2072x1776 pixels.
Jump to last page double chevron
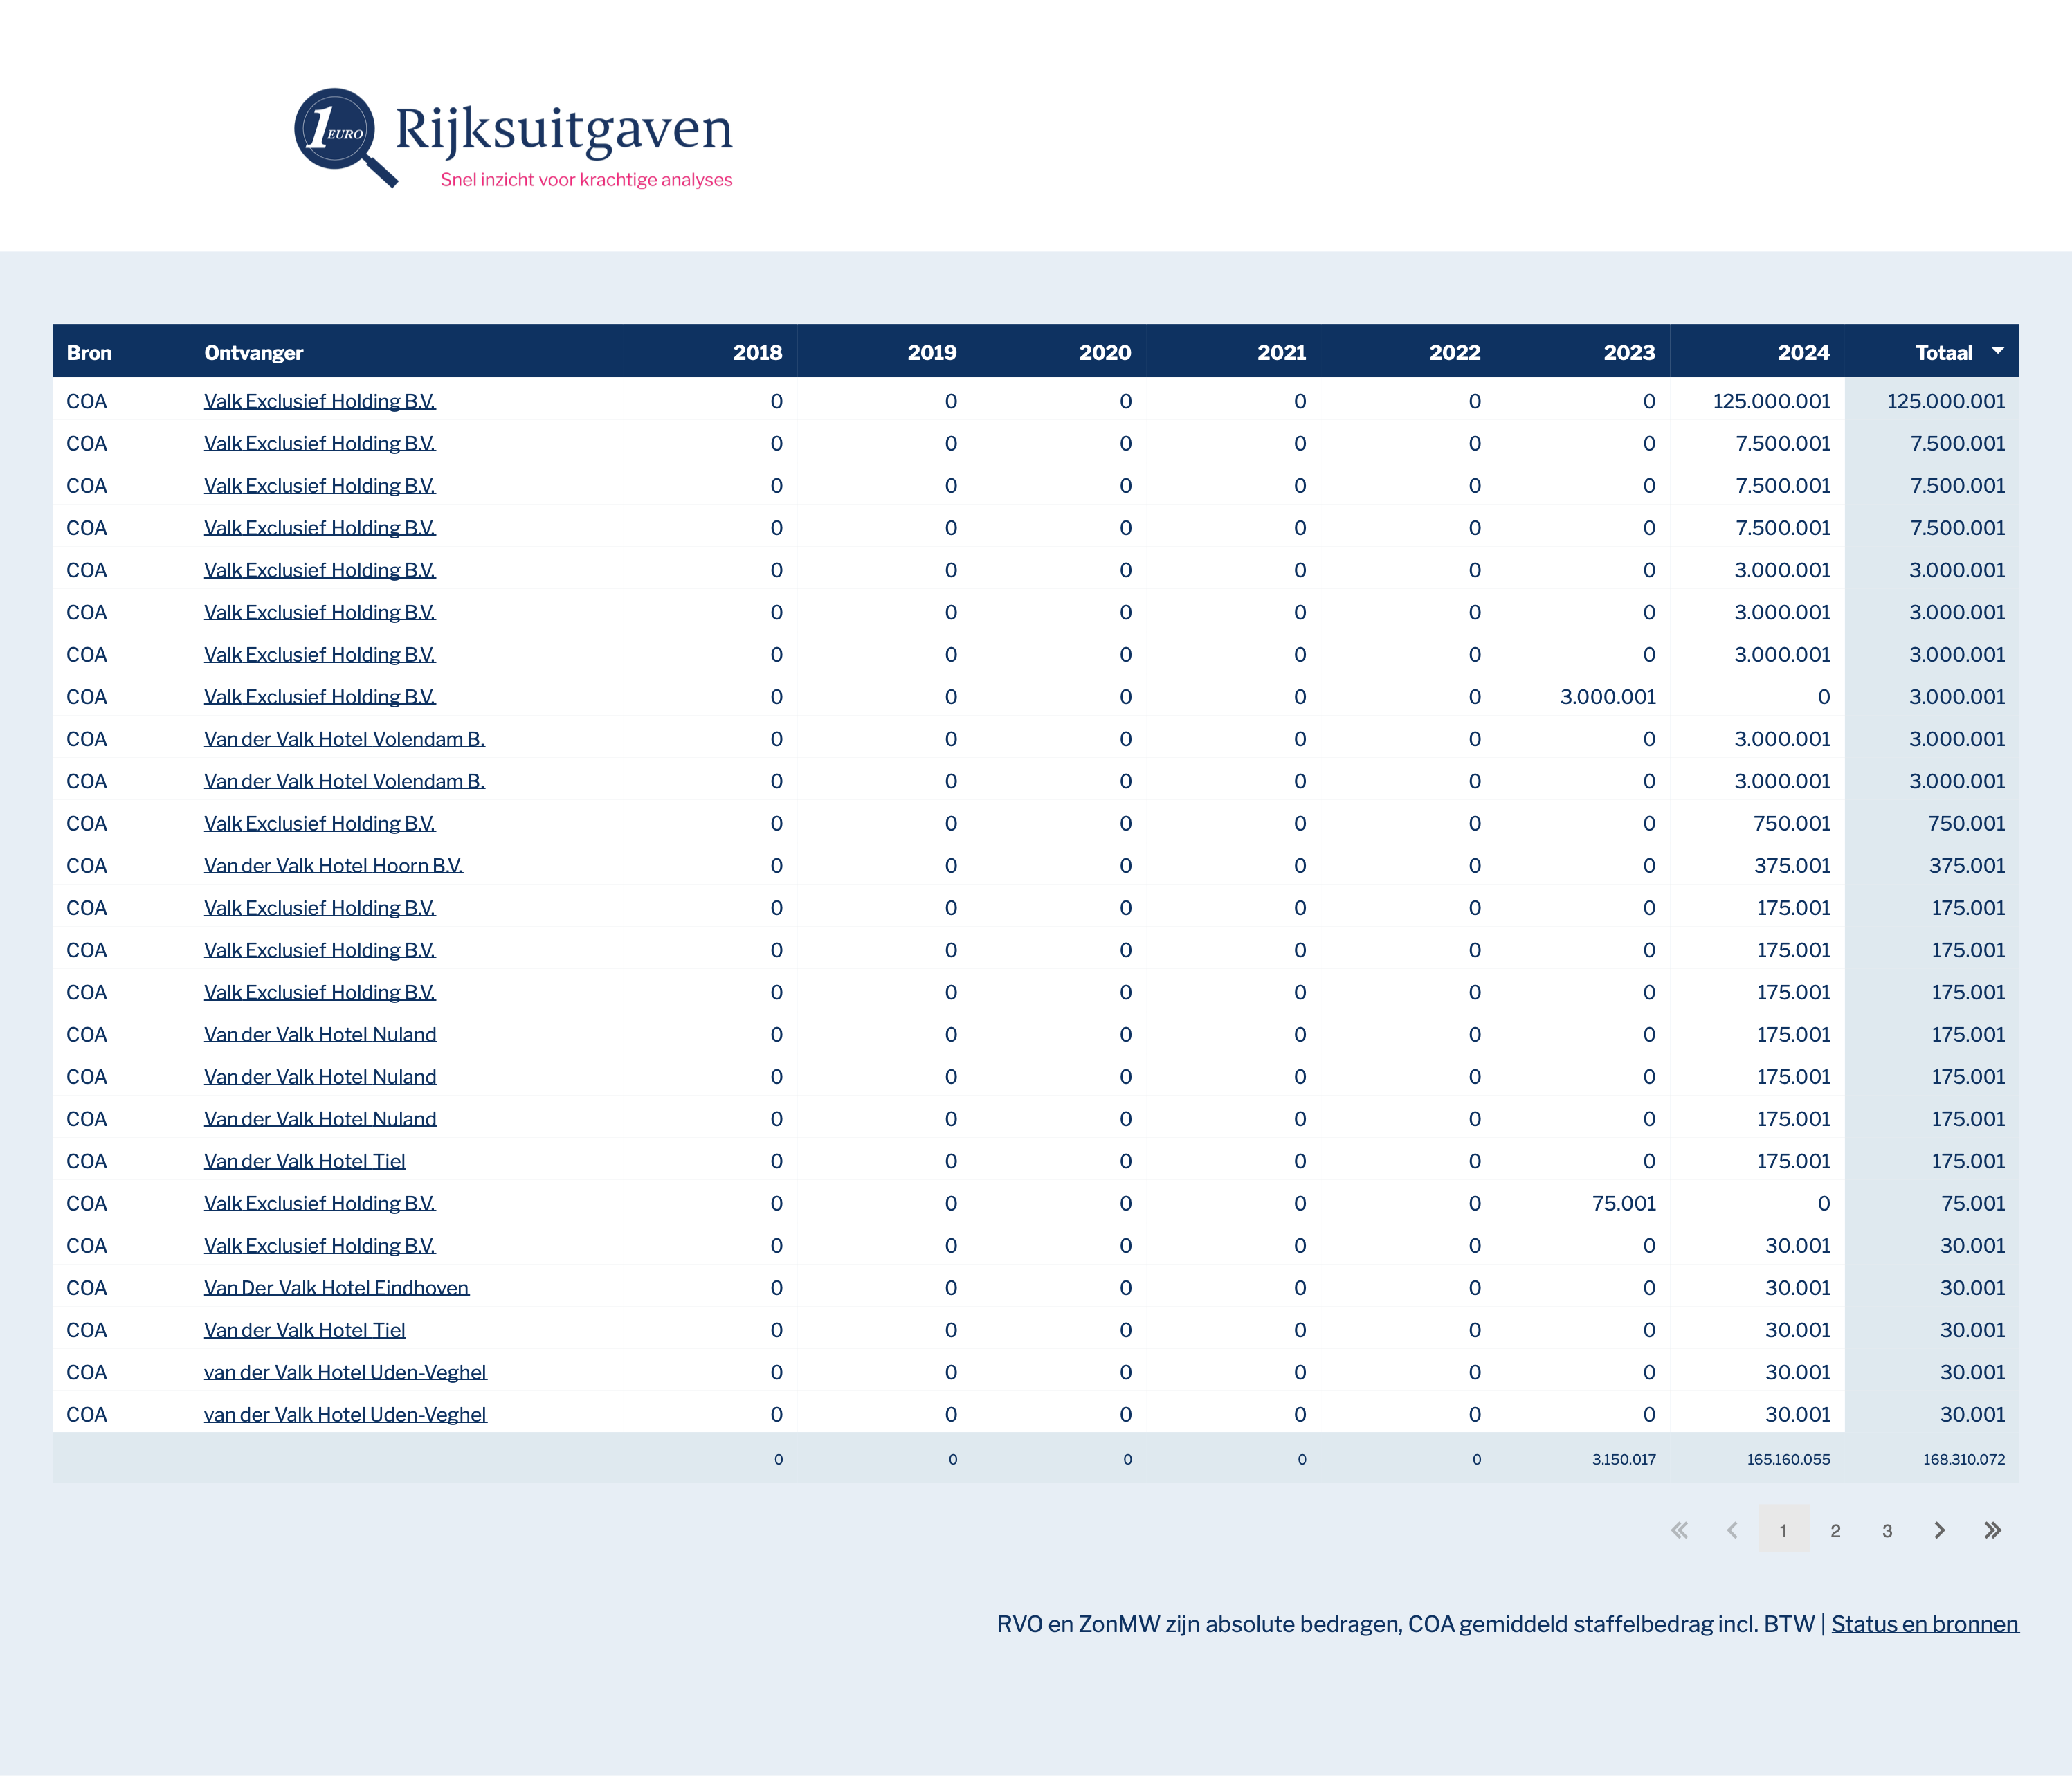[1992, 1530]
